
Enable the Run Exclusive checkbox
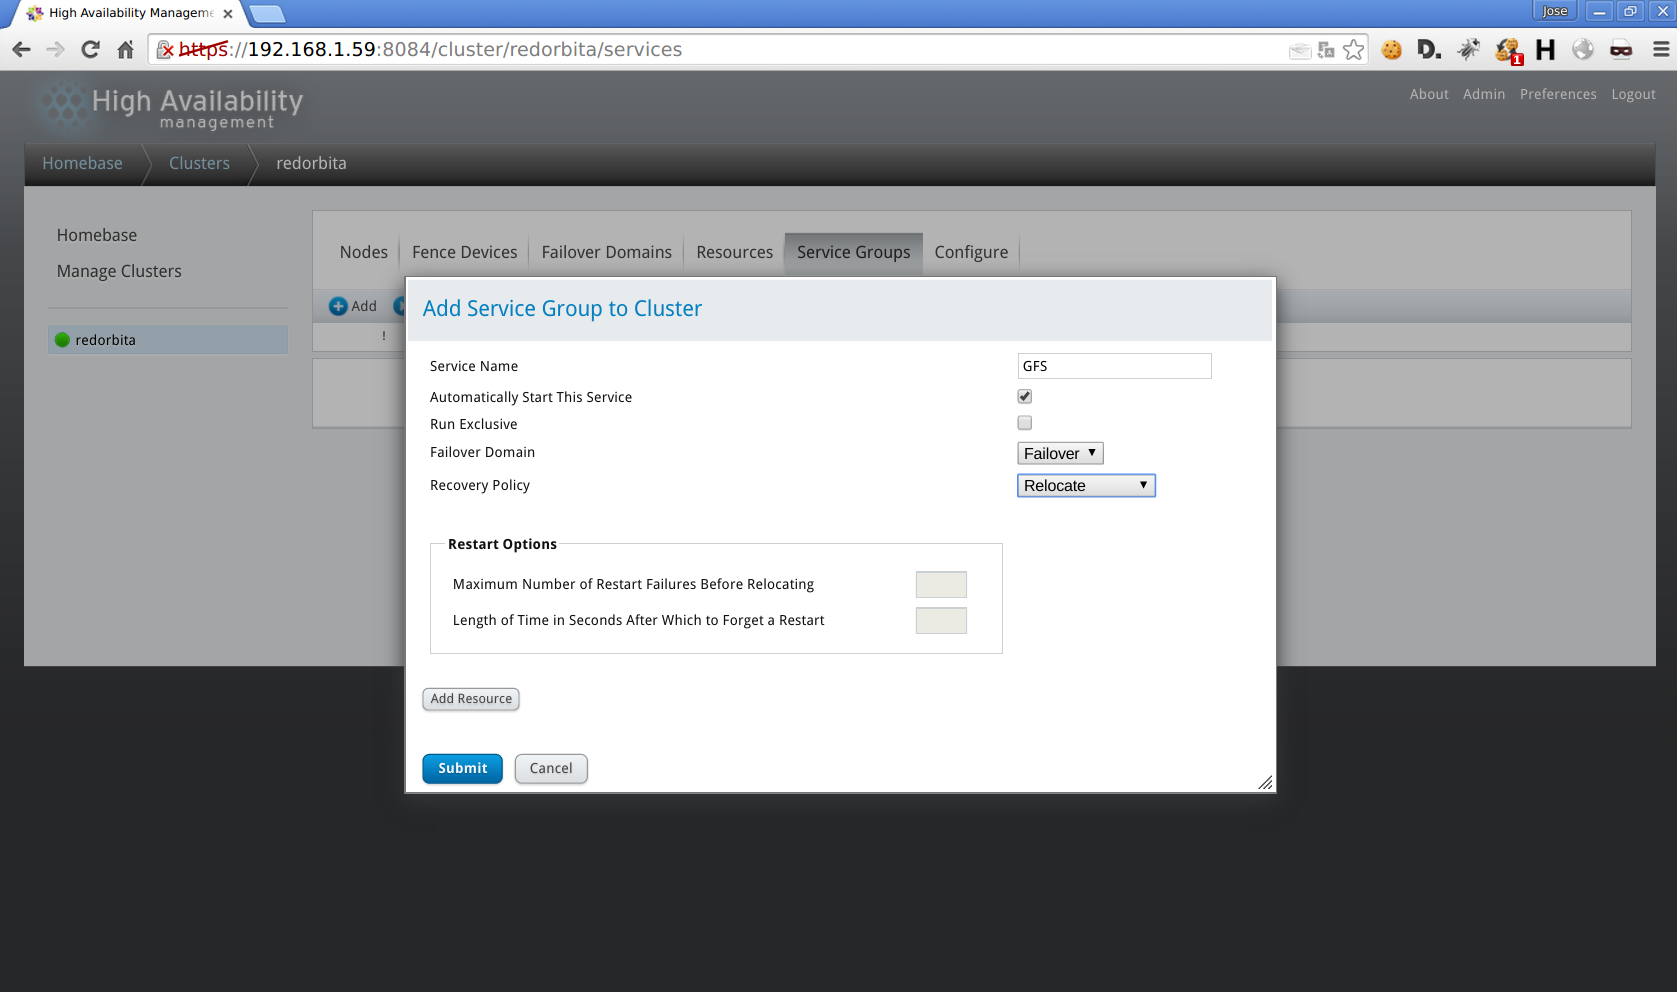pyautogui.click(x=1024, y=423)
